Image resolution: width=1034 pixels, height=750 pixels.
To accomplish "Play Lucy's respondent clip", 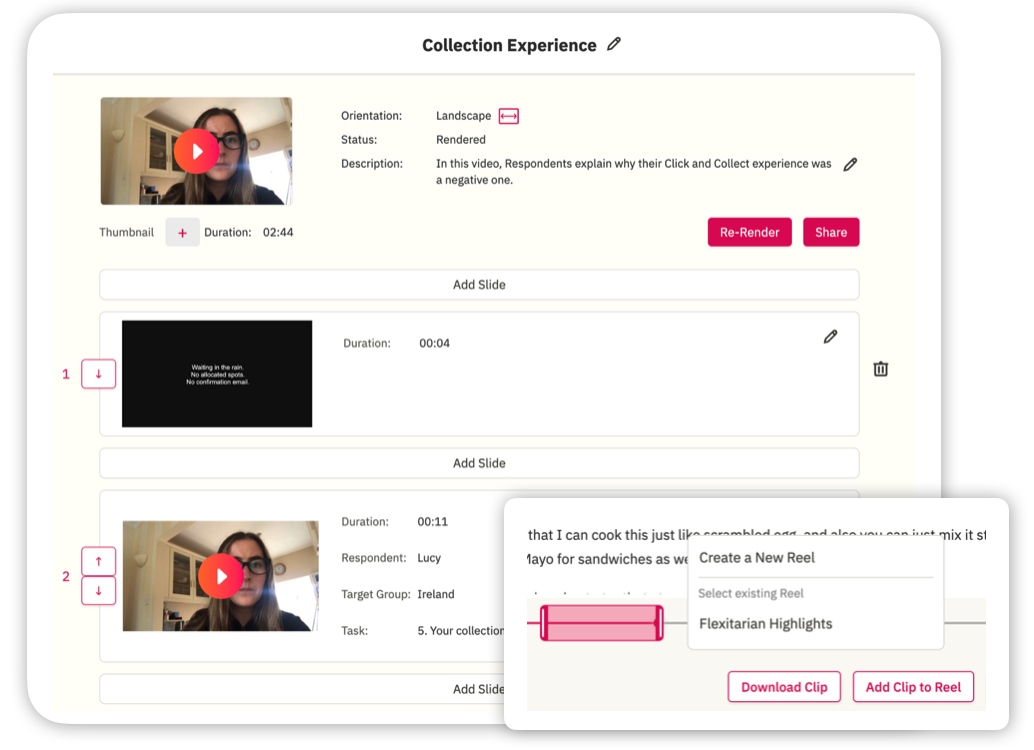I will point(221,576).
